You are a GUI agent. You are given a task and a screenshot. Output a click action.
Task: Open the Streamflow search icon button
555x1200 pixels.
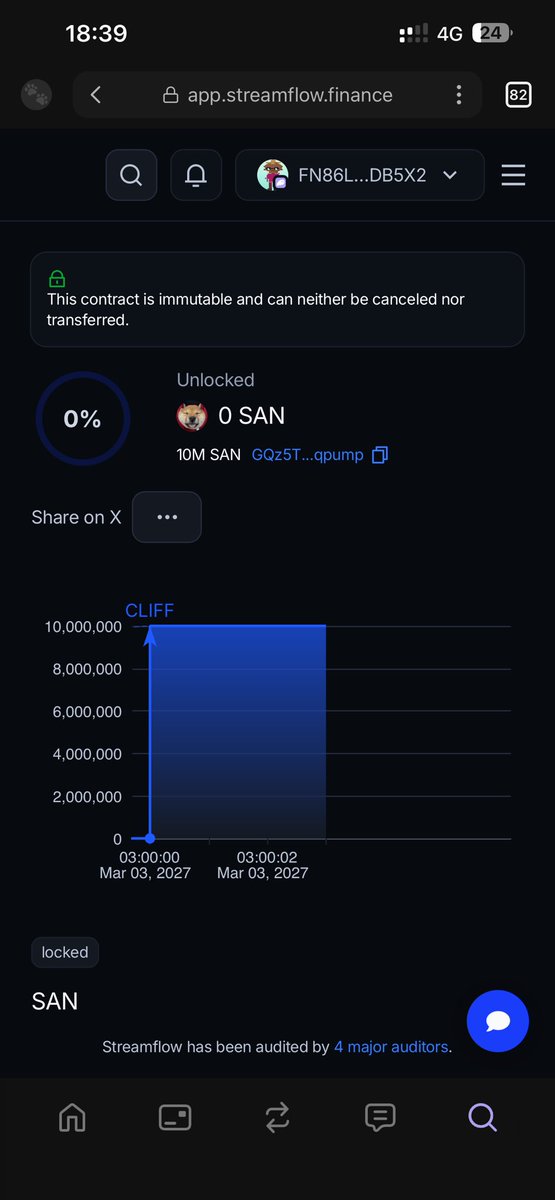131,175
